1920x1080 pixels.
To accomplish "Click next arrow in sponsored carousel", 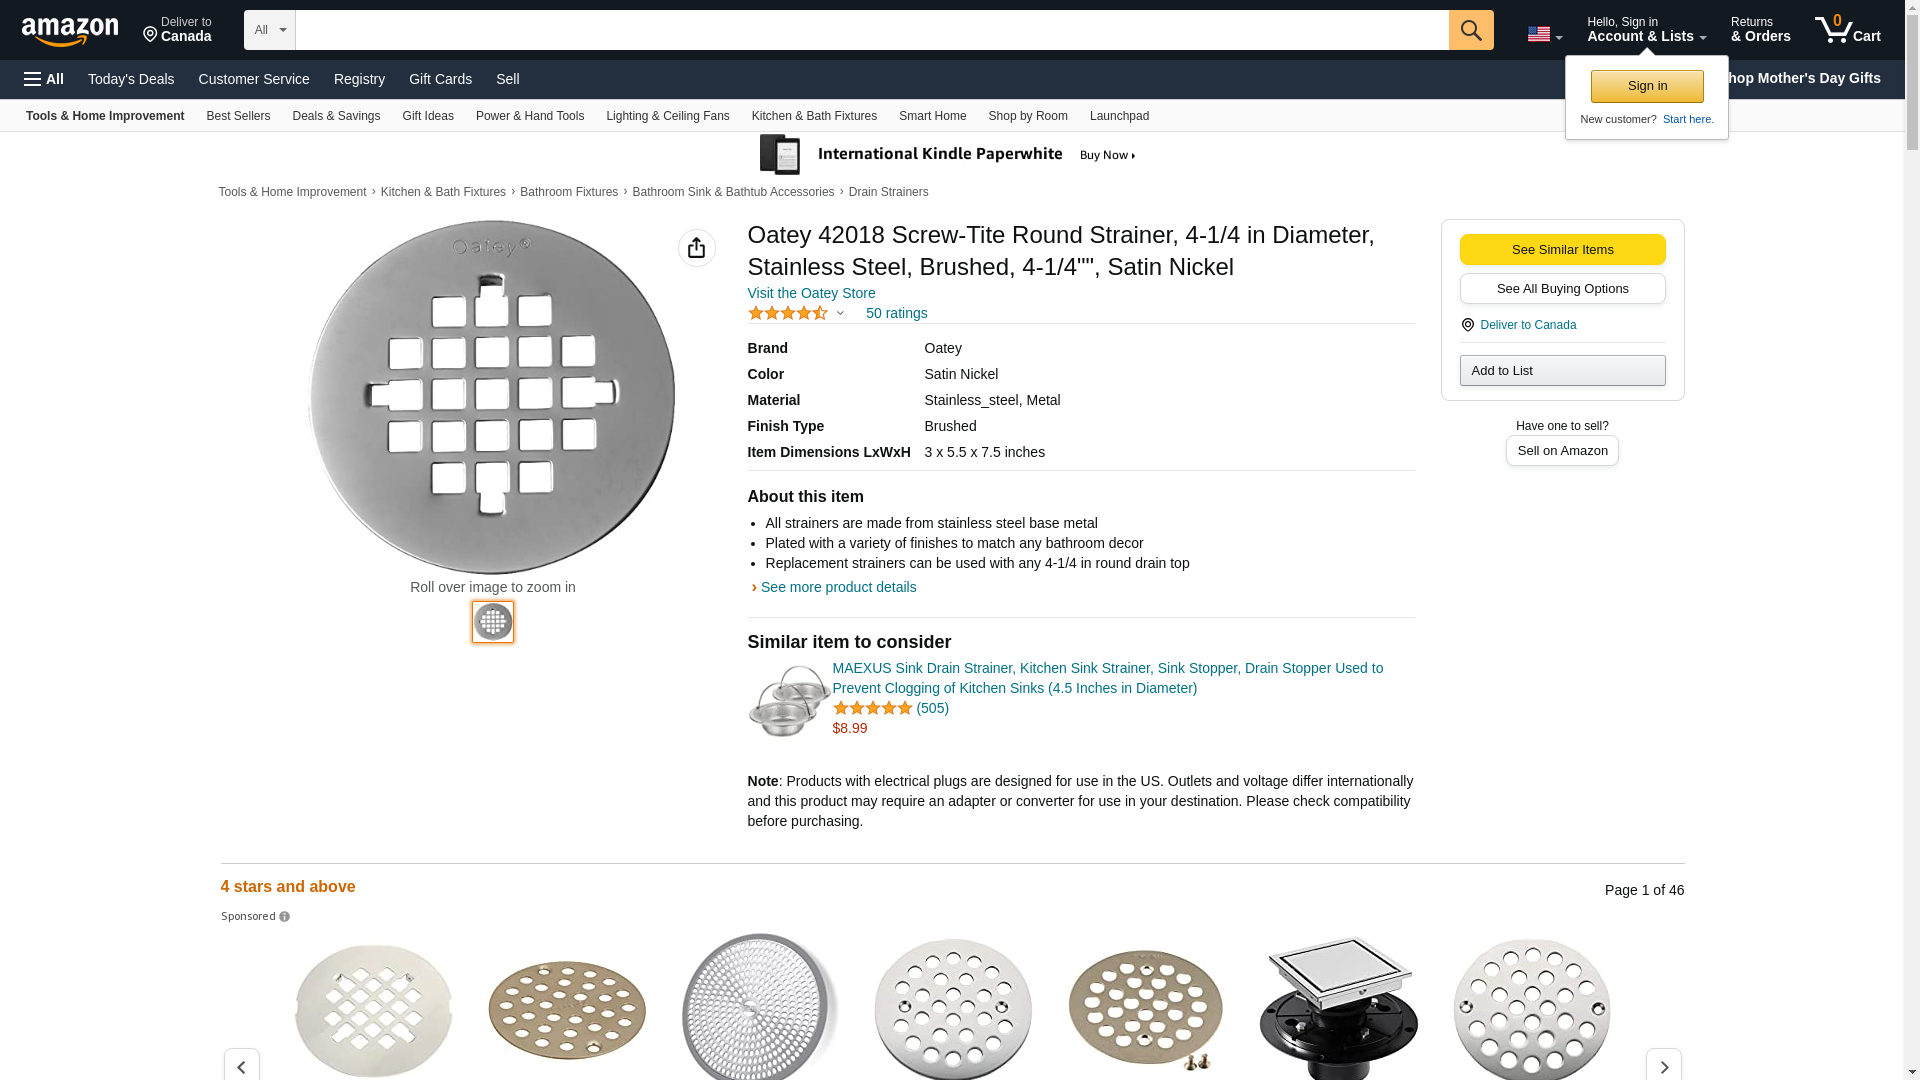I will [1663, 1066].
